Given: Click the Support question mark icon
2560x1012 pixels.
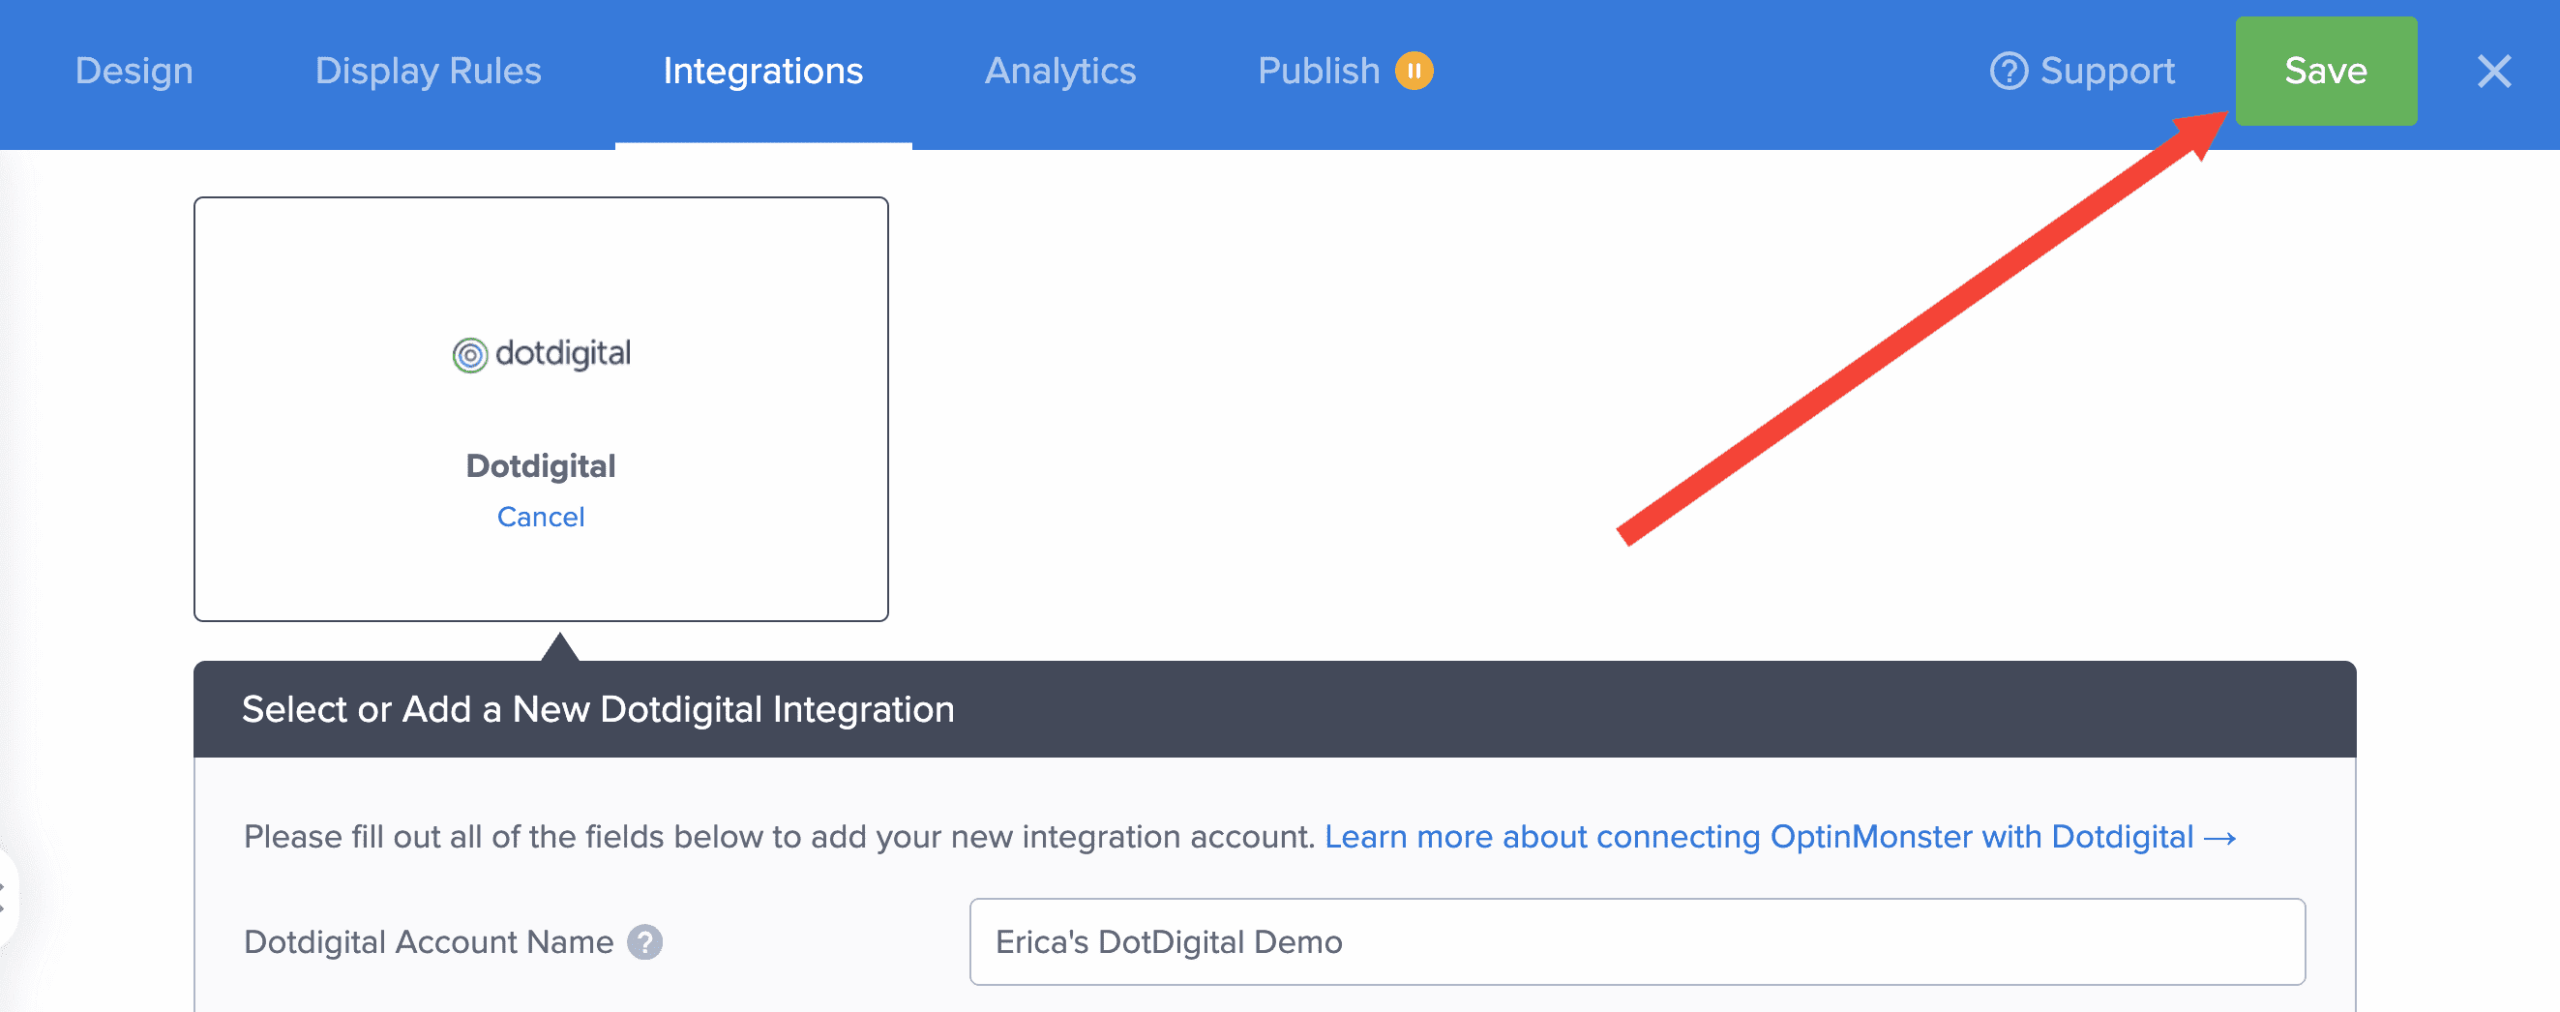Looking at the screenshot, I should 2008,71.
